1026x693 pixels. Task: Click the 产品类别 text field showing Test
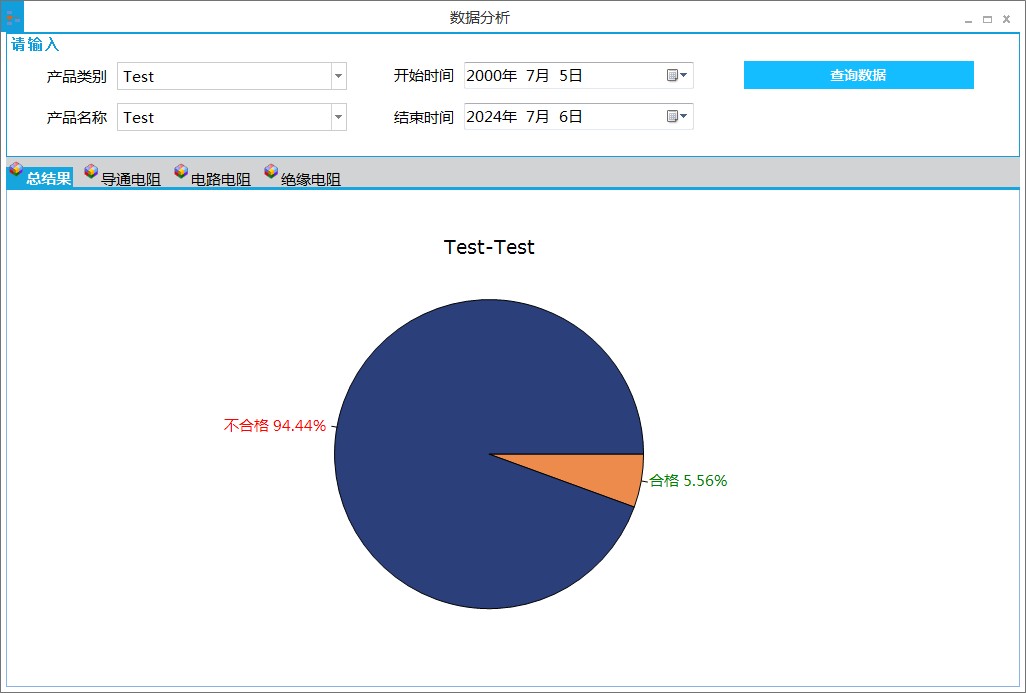[224, 76]
